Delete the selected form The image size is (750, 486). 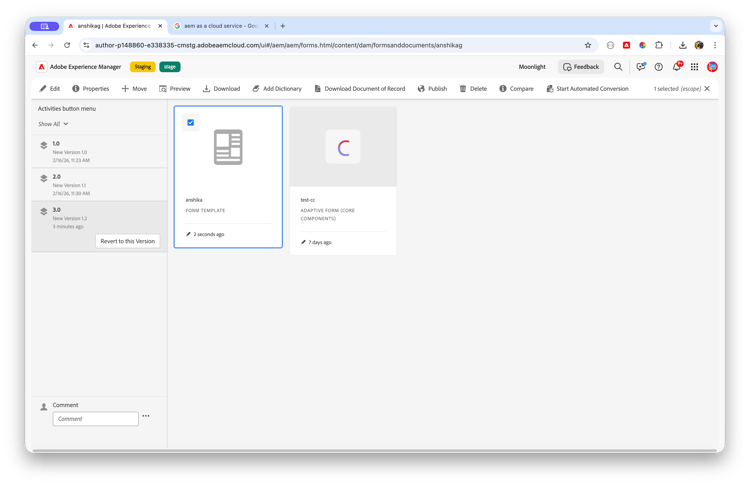coord(473,88)
